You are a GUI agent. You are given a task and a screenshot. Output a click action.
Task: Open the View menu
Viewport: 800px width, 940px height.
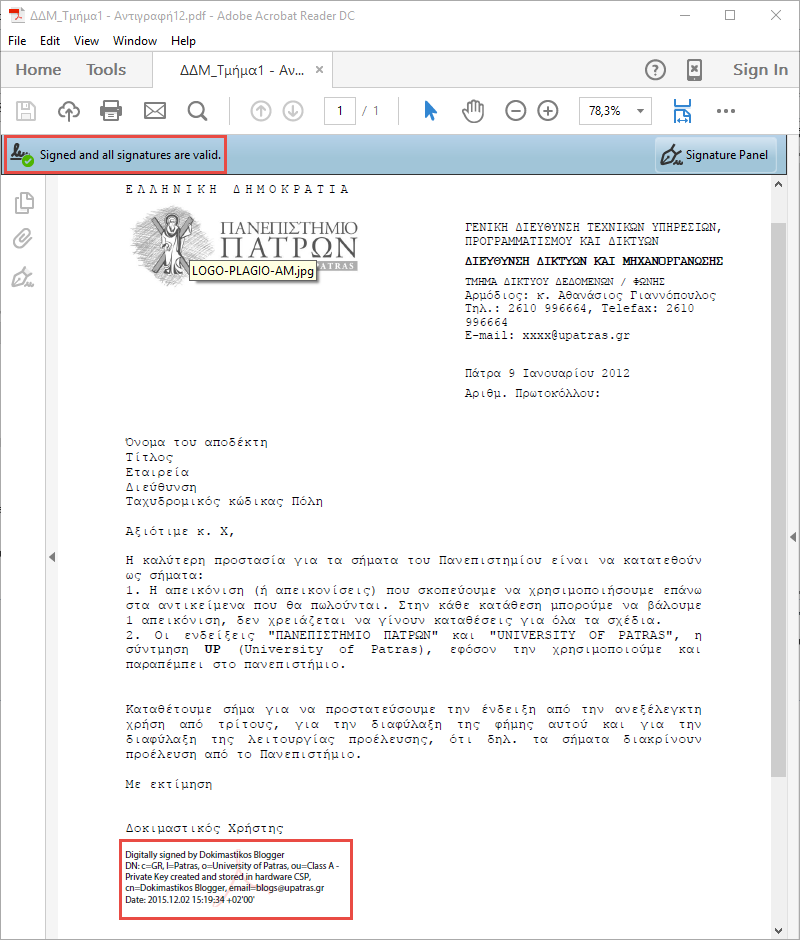(x=86, y=41)
